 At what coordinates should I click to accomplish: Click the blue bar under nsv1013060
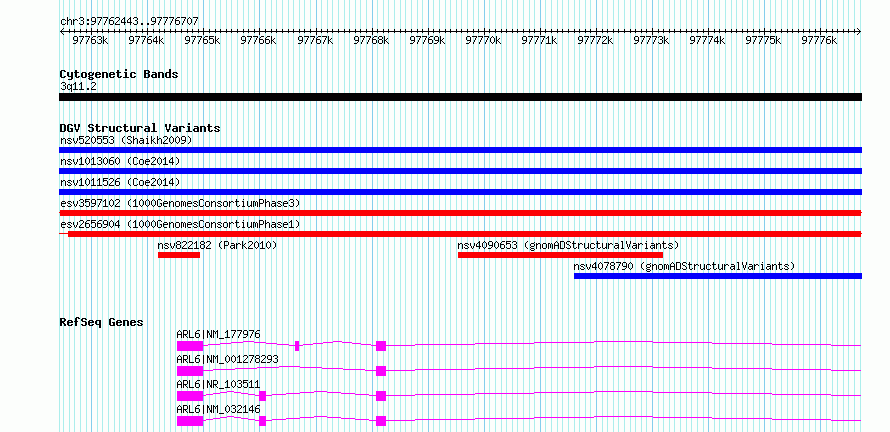[x=460, y=171]
